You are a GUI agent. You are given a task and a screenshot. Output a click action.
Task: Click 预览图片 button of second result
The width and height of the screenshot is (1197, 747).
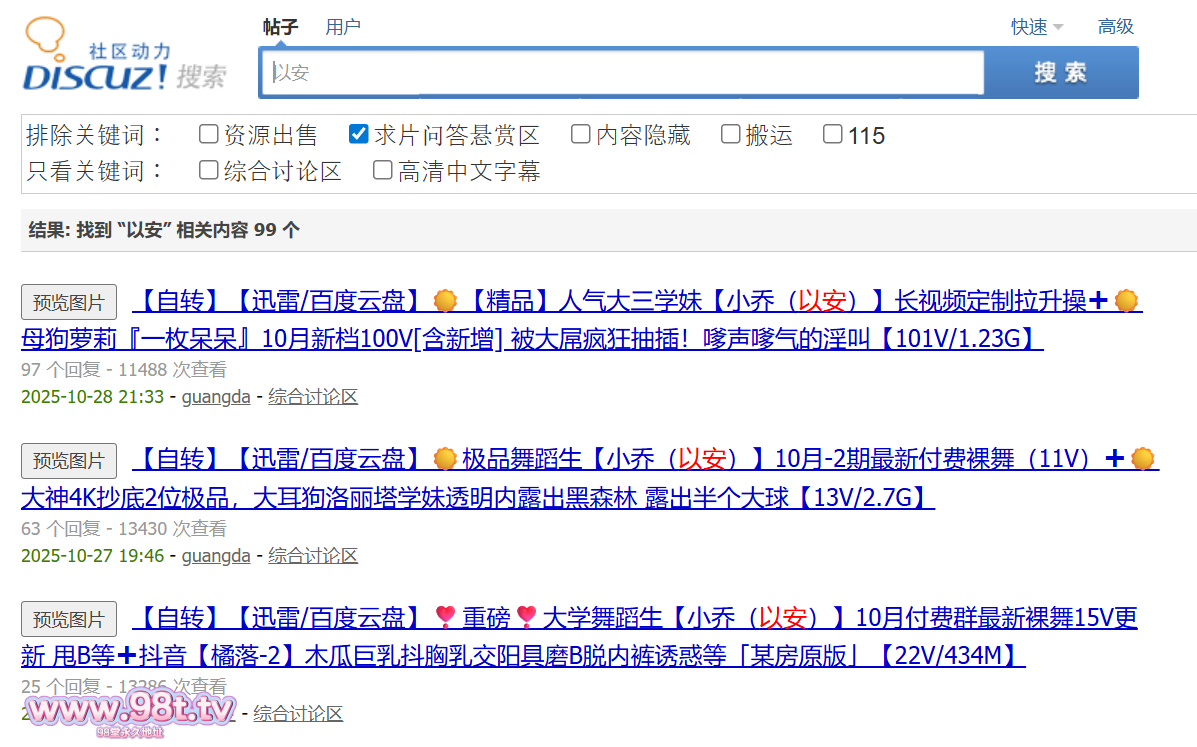69,461
